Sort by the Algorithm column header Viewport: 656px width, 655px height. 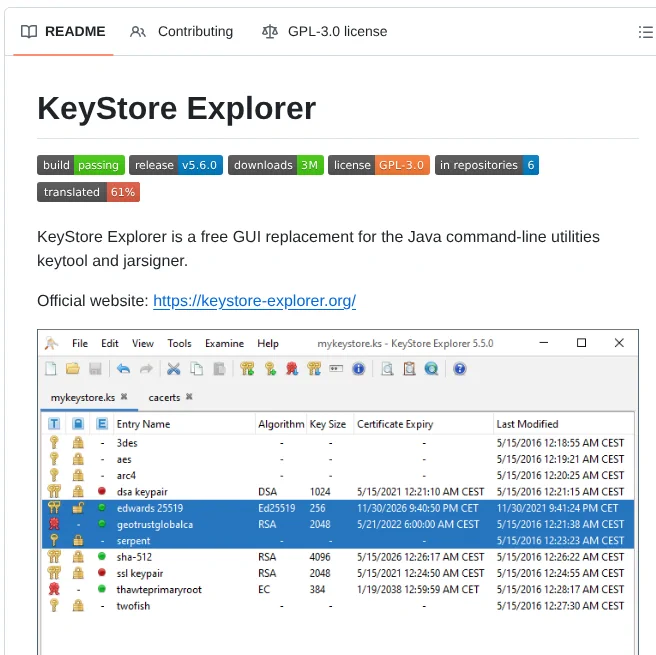pyautogui.click(x=281, y=424)
